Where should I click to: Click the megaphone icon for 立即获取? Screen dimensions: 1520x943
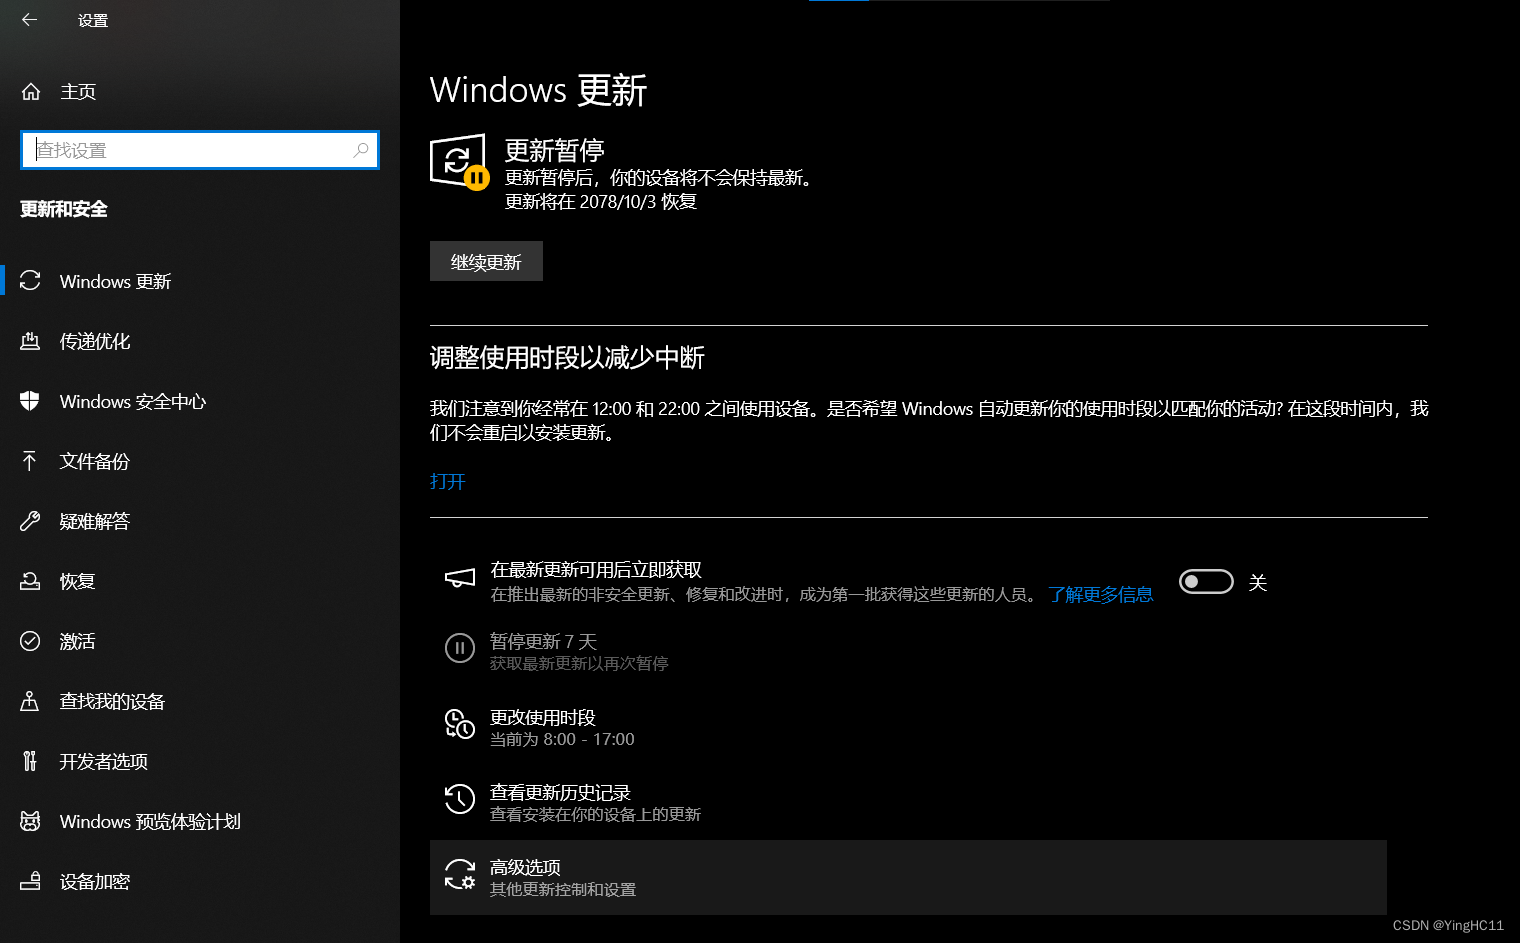point(460,578)
